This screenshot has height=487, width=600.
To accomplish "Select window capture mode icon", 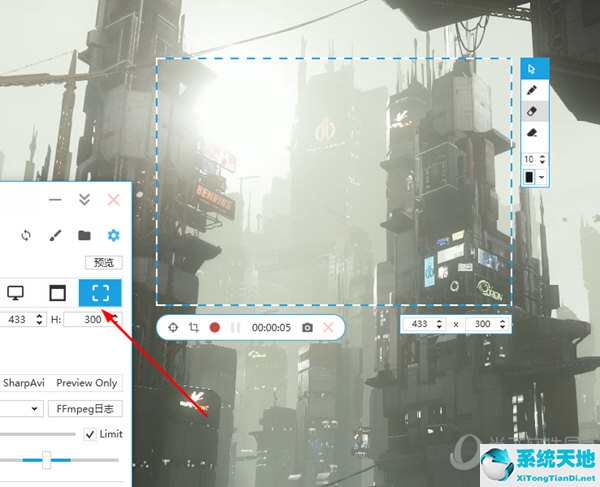I will pos(57,293).
